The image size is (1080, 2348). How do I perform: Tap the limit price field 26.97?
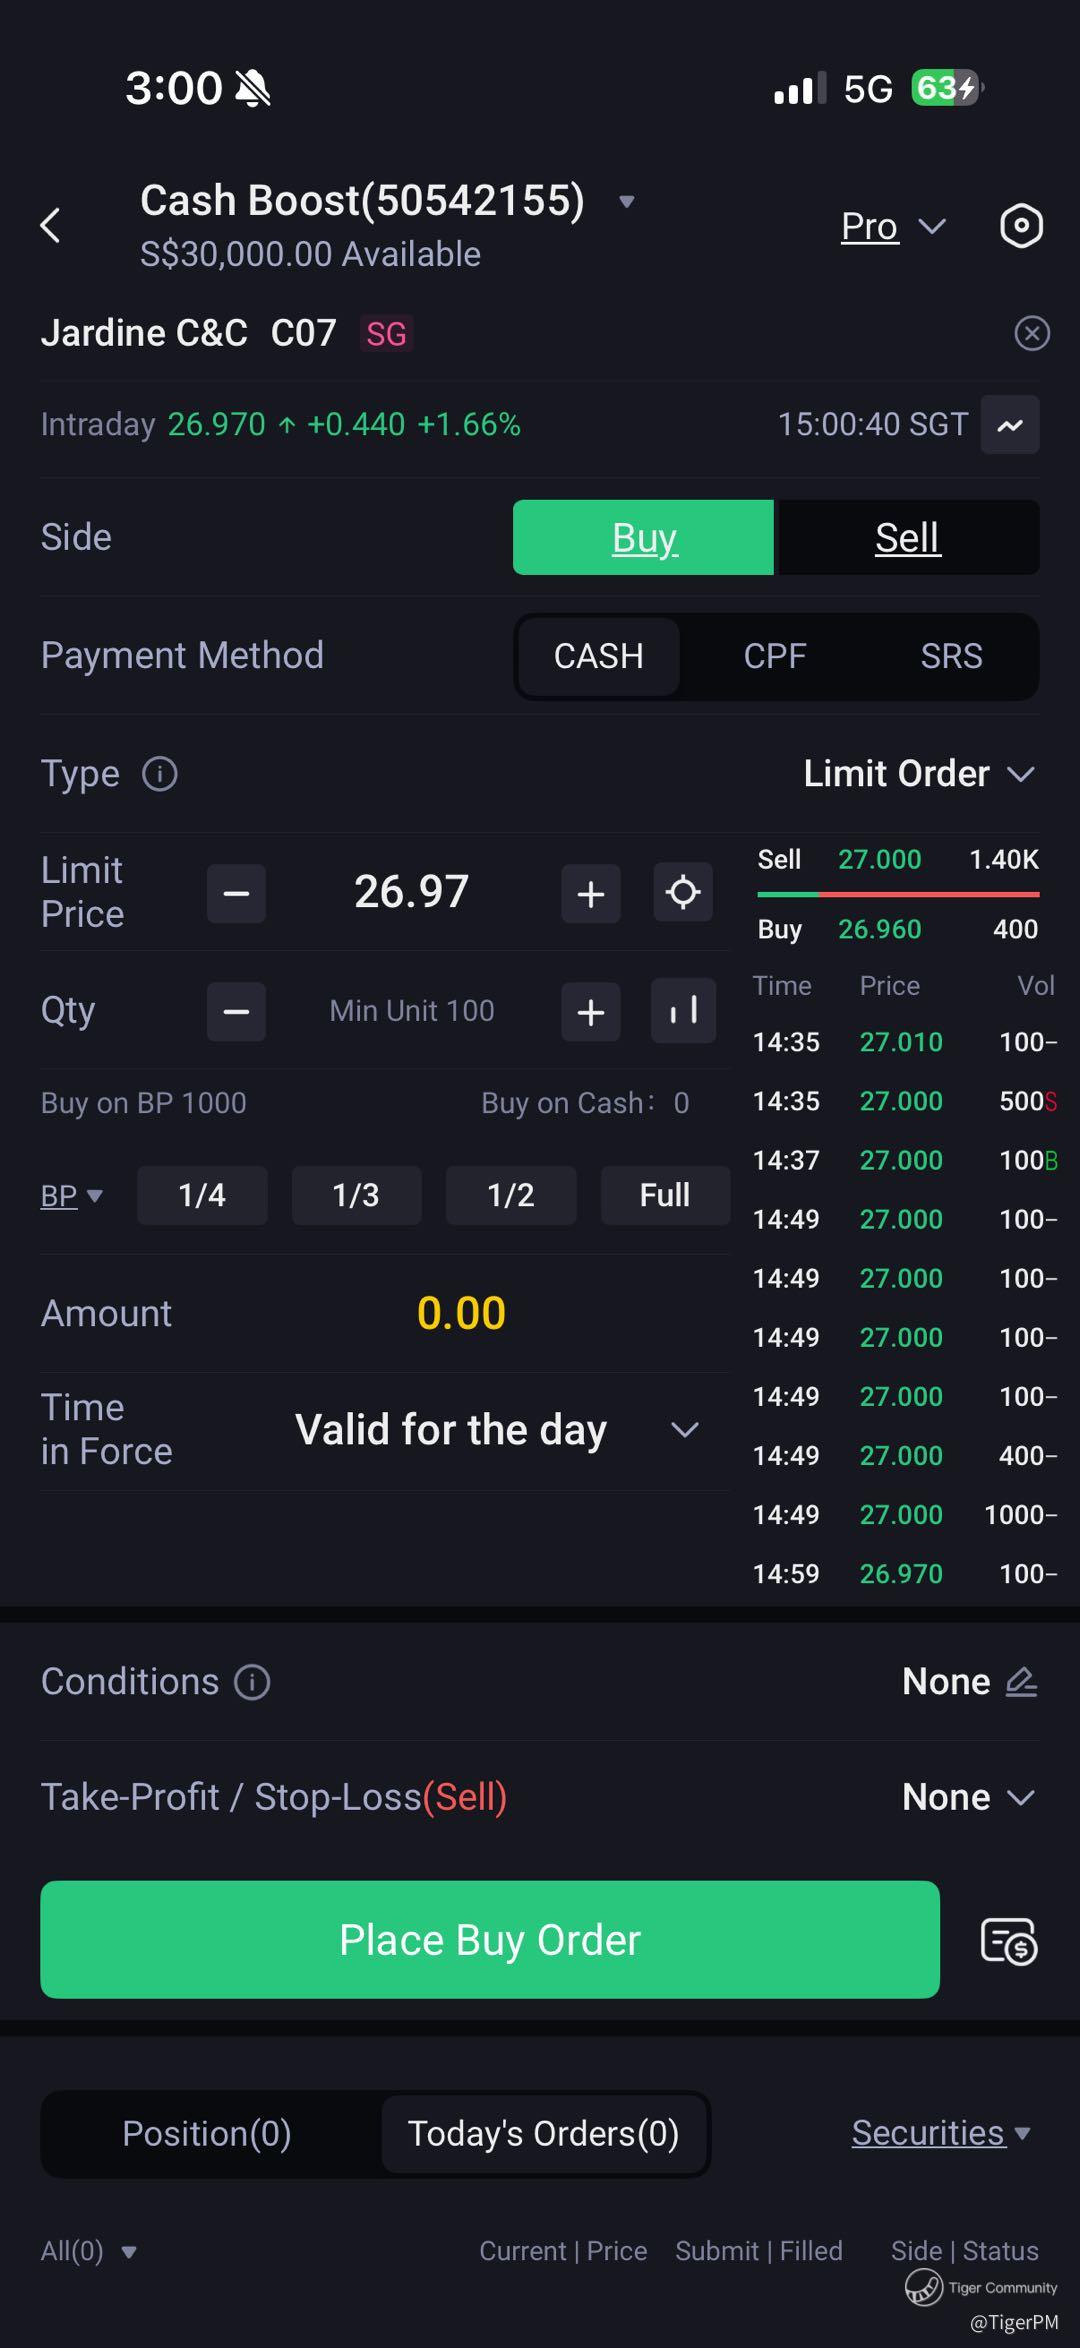pos(412,892)
